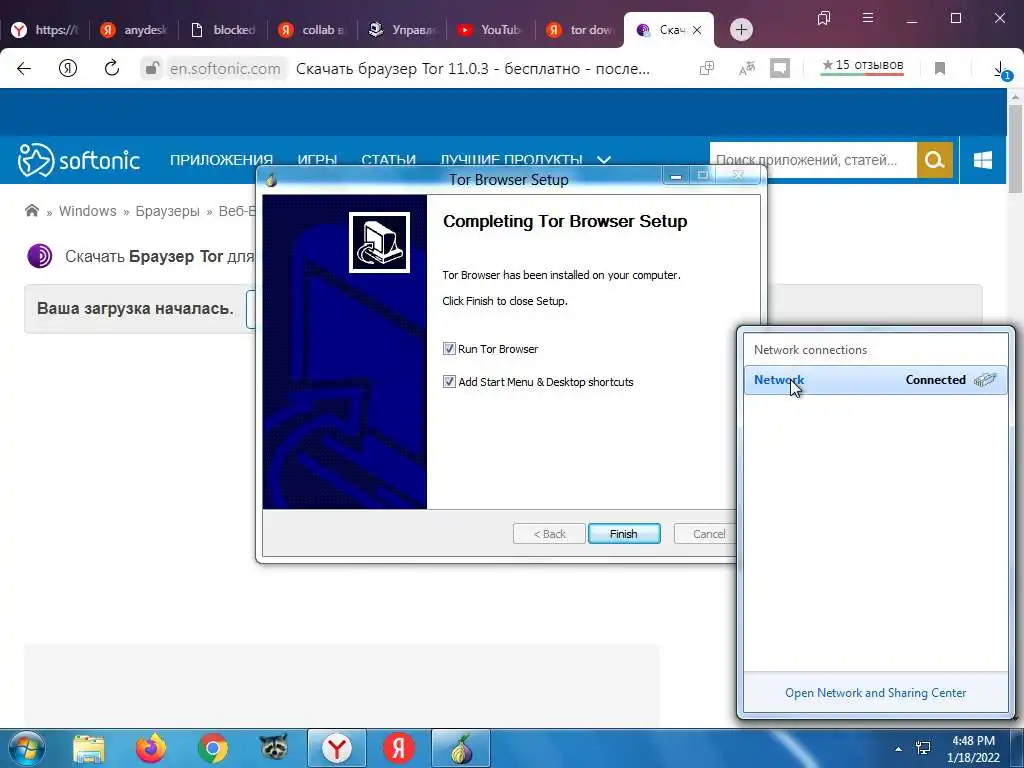Close the active Скач tab
This screenshot has height=768, width=1024.
coord(697,29)
